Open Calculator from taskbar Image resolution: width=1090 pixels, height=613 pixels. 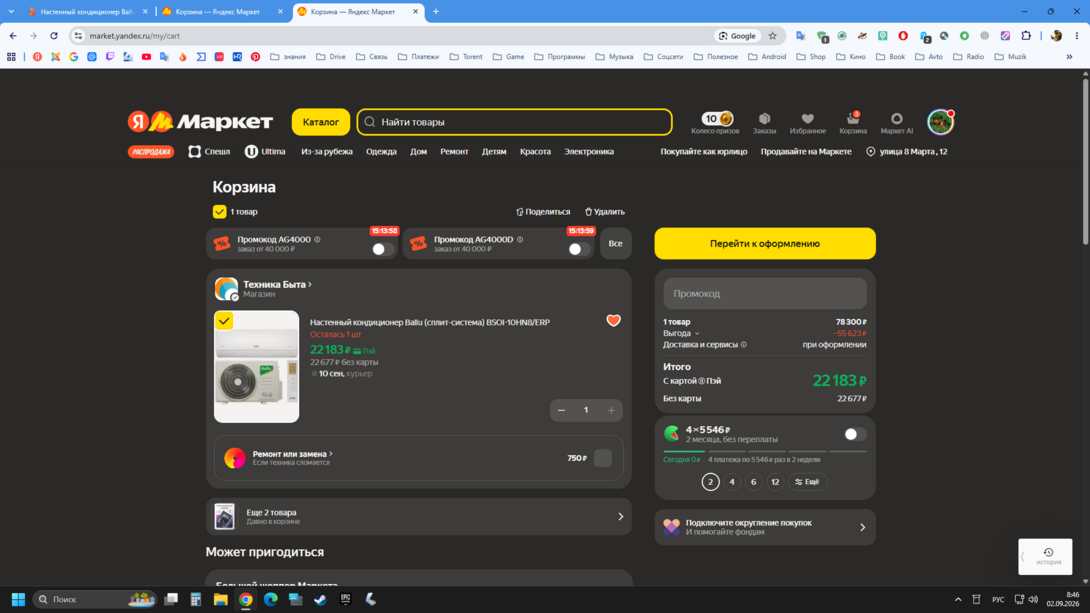[195, 599]
